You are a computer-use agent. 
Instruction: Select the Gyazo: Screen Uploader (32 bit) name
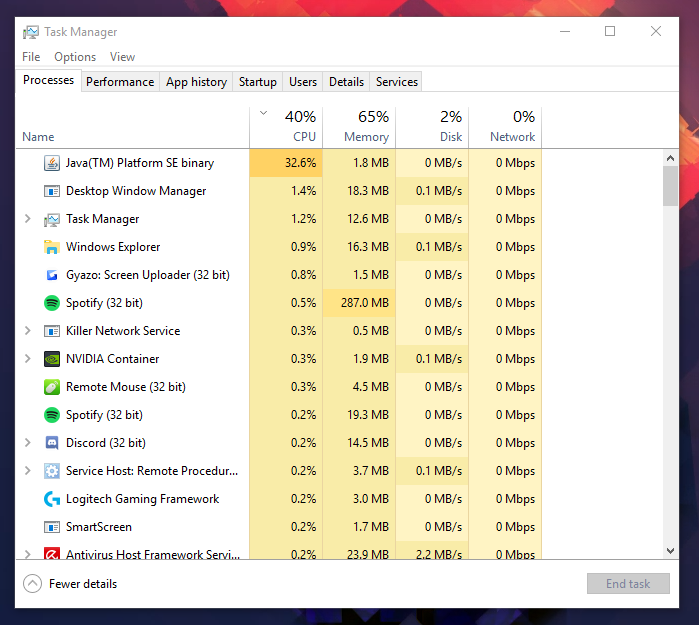point(148,275)
